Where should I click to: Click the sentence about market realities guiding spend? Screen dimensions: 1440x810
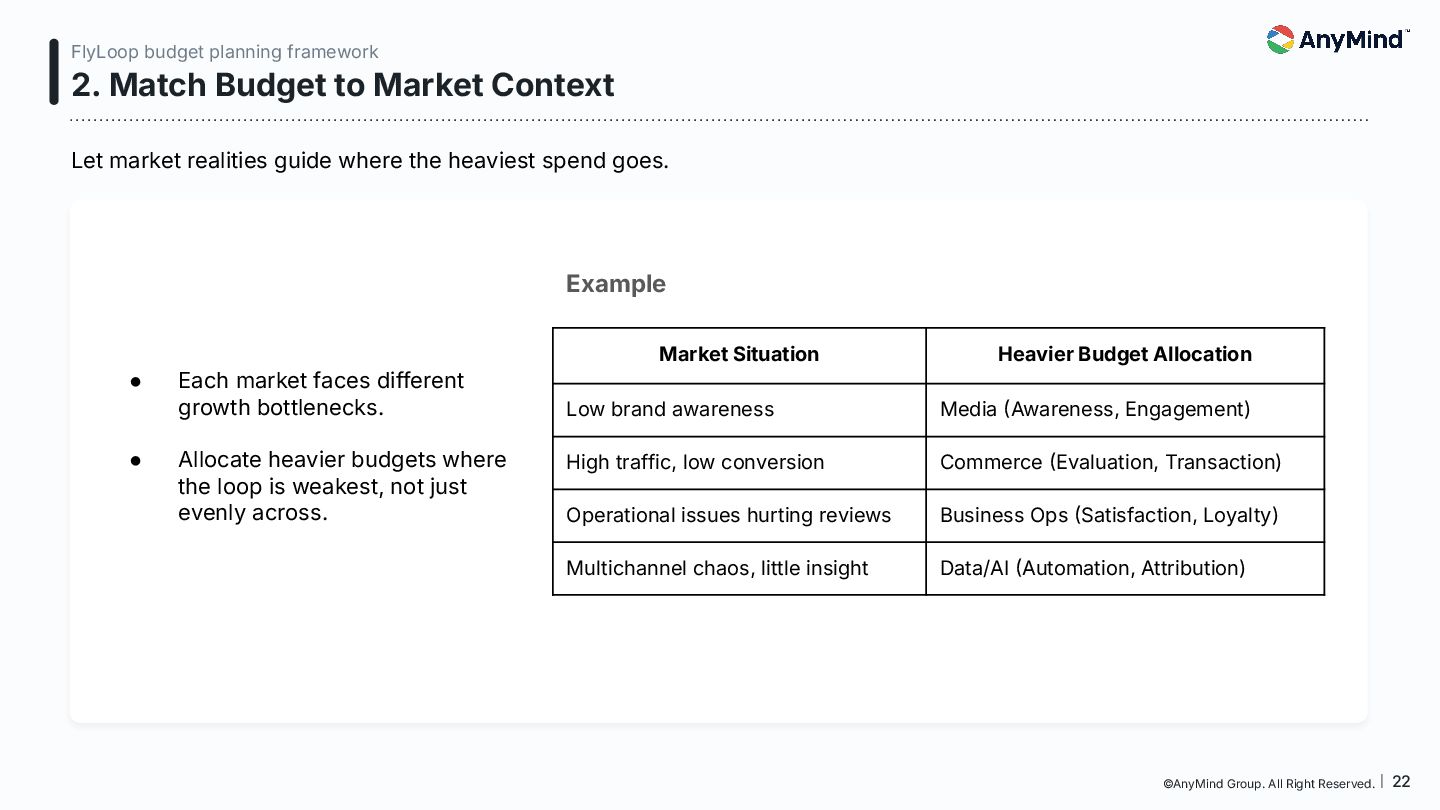370,160
